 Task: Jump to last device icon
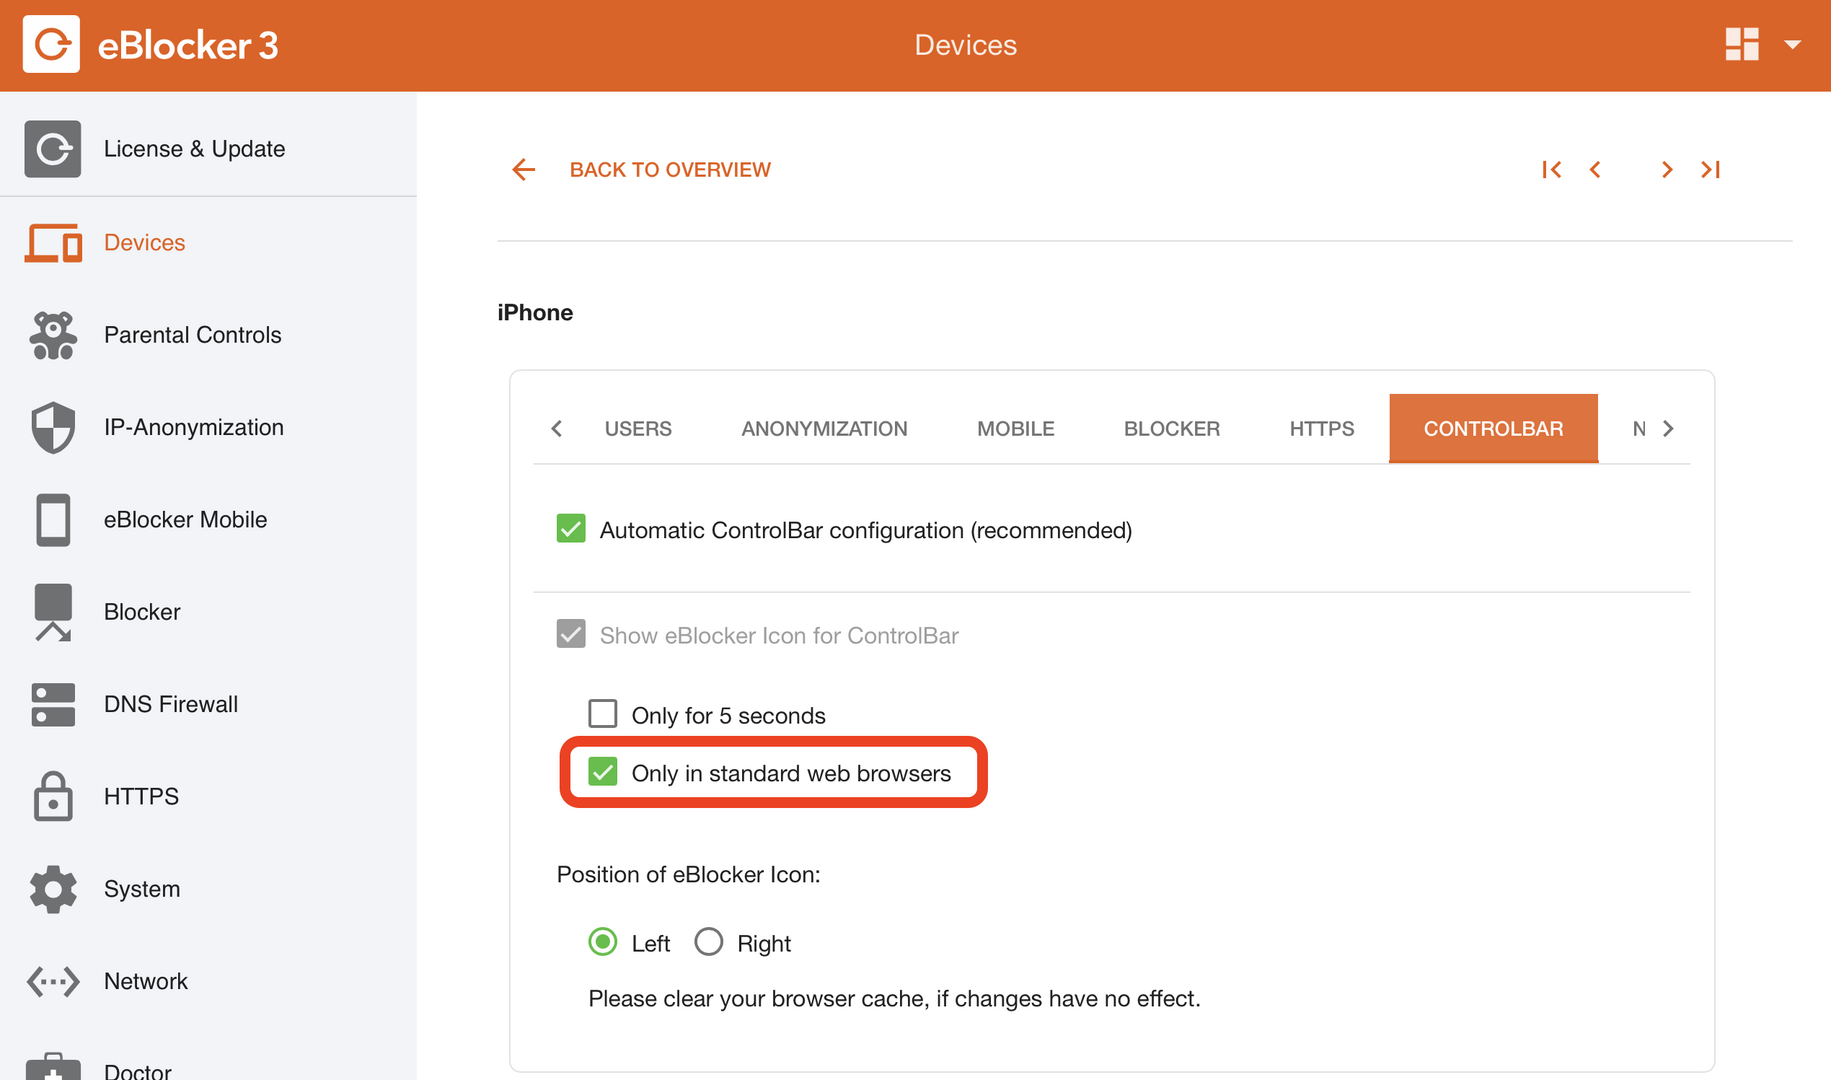point(1710,170)
